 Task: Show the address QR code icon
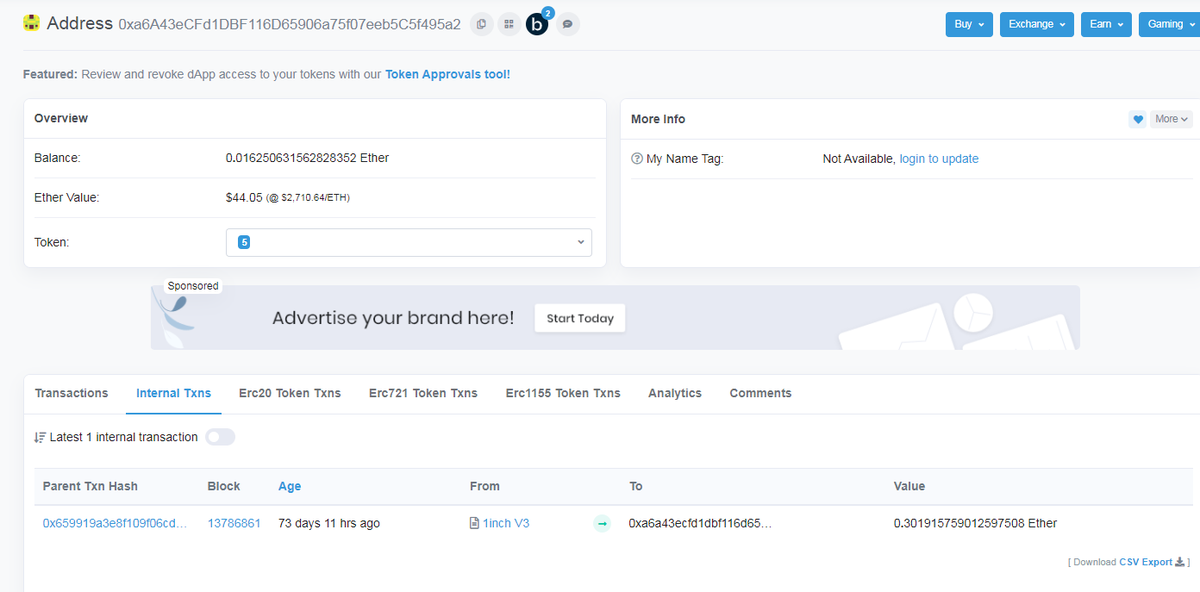coord(509,24)
